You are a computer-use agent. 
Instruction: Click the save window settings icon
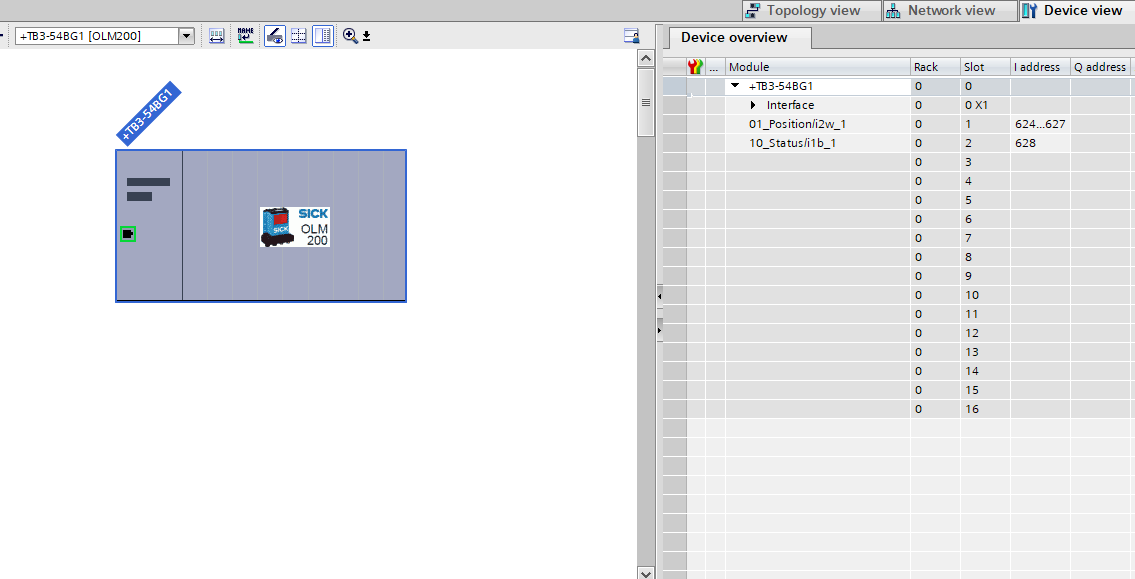coord(631,35)
